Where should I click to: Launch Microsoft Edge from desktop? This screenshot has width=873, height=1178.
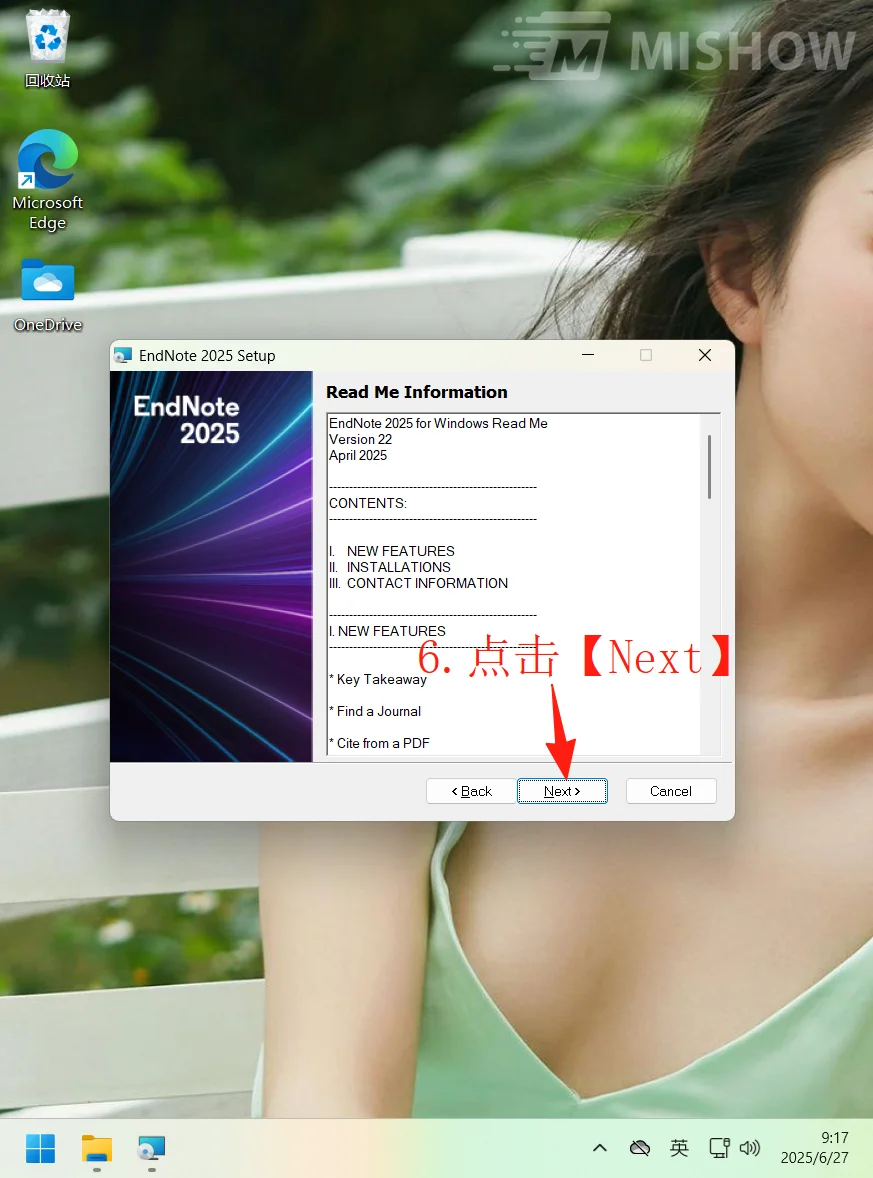pos(47,180)
